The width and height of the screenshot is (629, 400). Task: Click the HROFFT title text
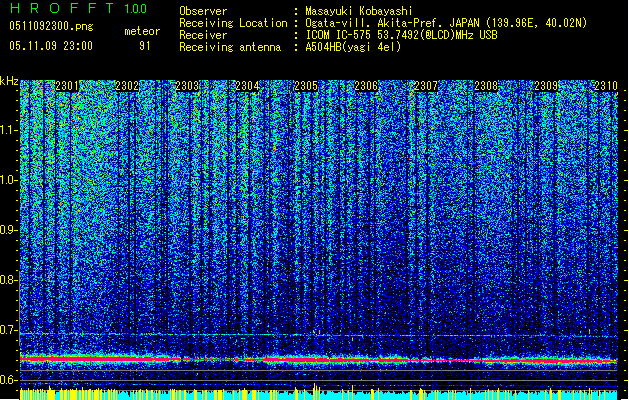pos(62,8)
